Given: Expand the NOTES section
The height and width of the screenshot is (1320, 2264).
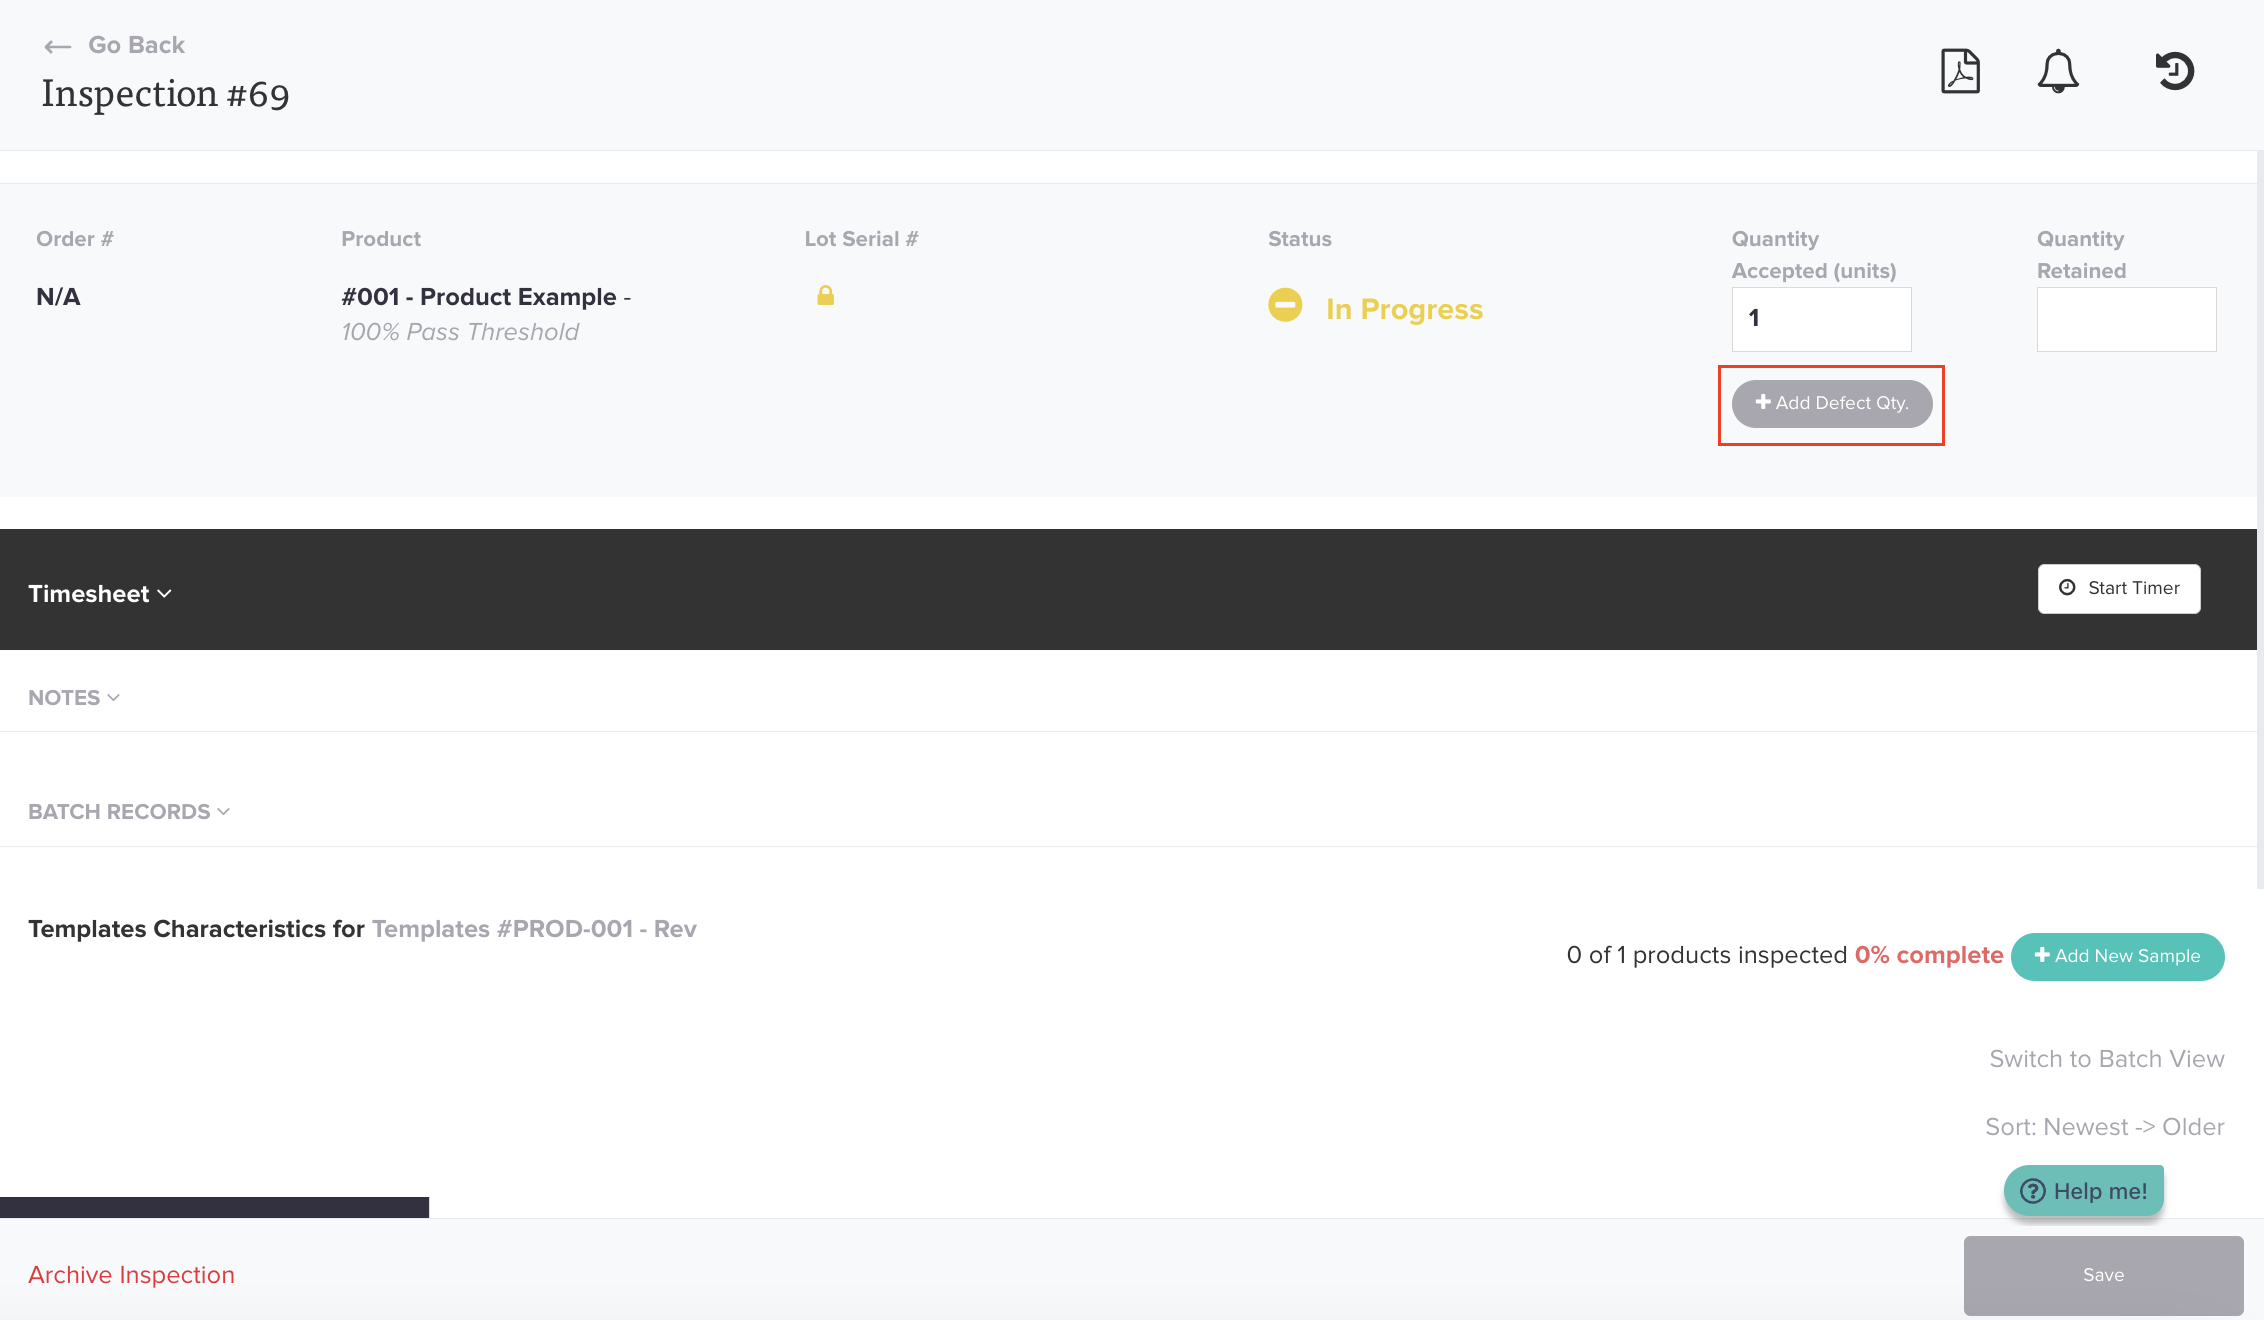Looking at the screenshot, I should 74,698.
